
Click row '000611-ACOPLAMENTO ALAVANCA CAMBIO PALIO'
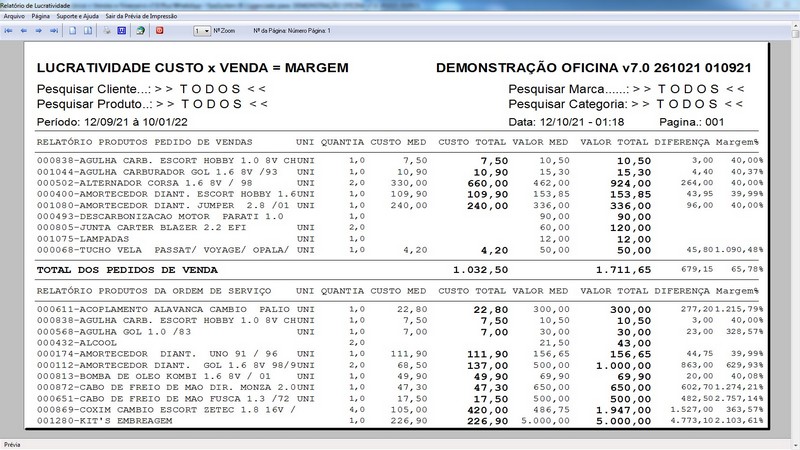coord(400,310)
